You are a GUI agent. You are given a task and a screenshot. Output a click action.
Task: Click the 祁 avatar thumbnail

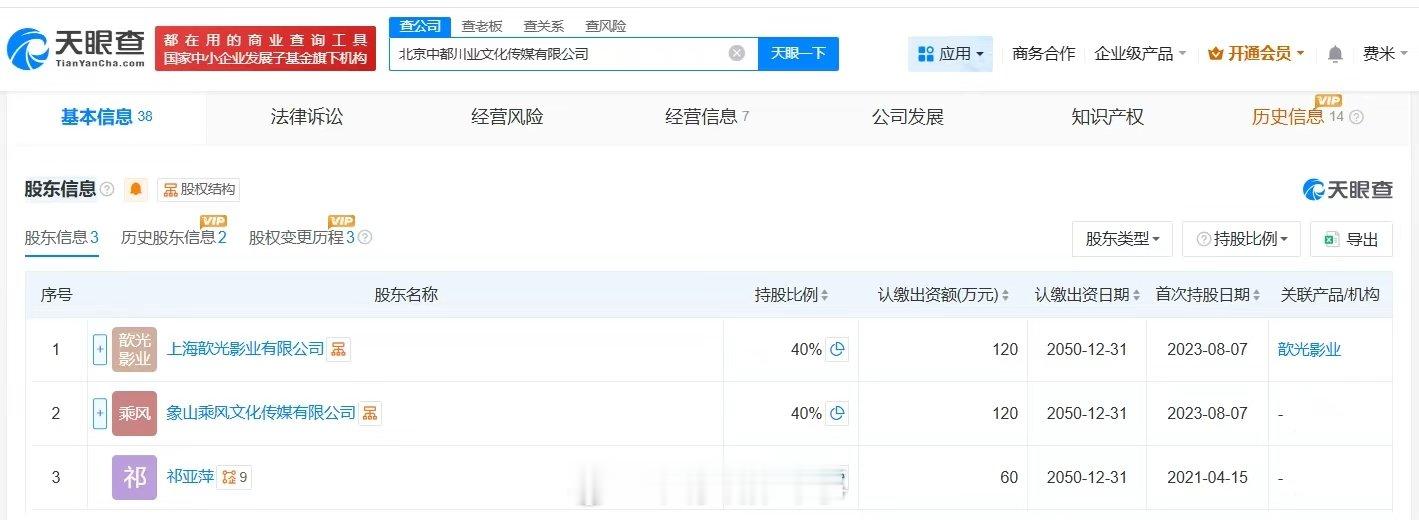pos(134,477)
